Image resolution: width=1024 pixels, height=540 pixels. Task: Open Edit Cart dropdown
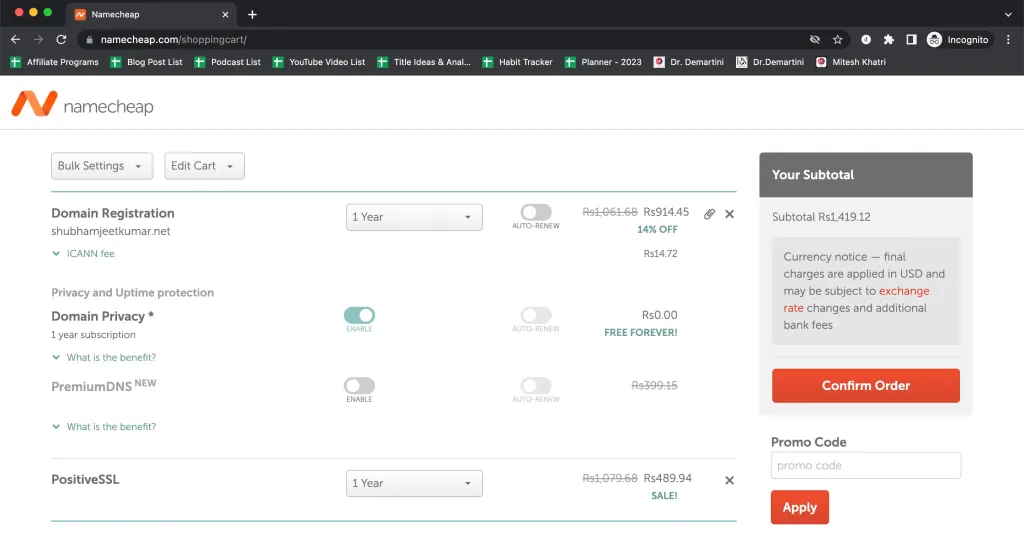coord(204,166)
